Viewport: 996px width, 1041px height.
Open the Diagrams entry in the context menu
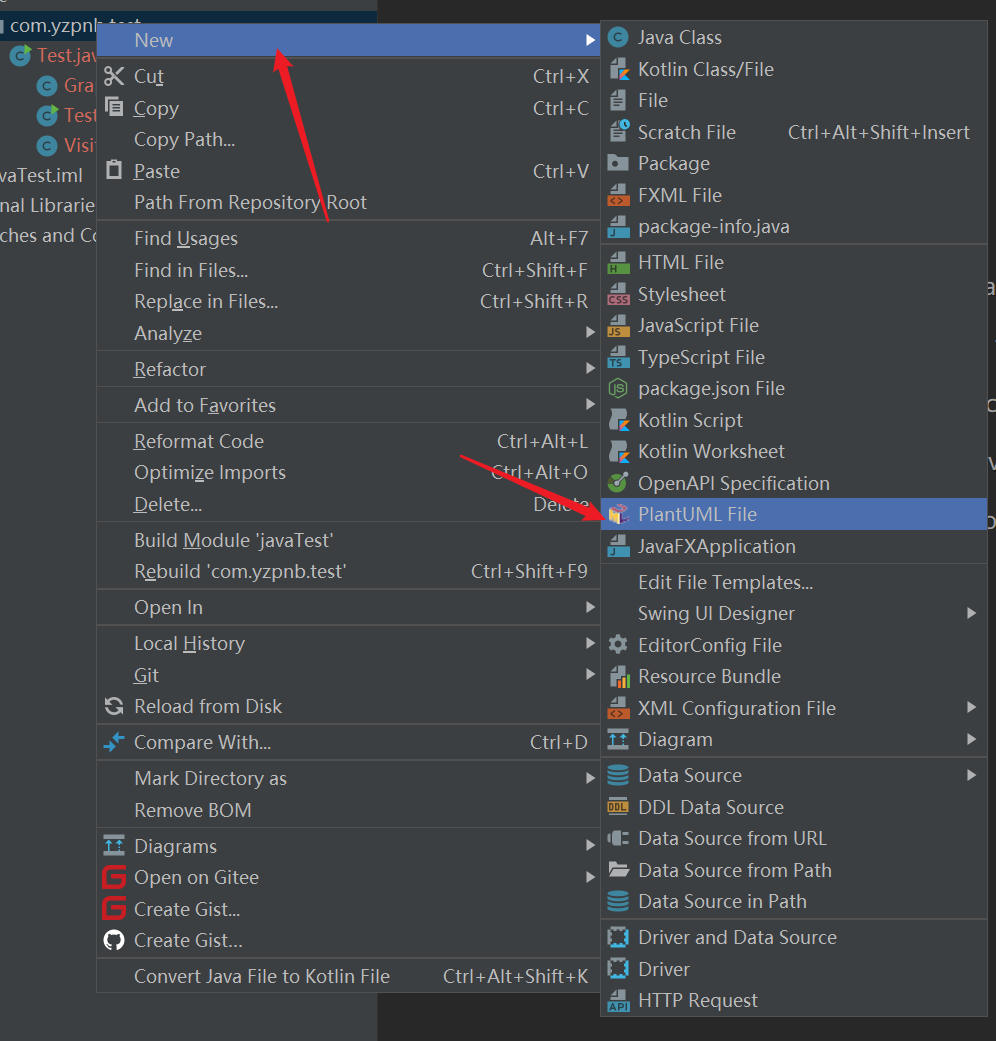349,846
